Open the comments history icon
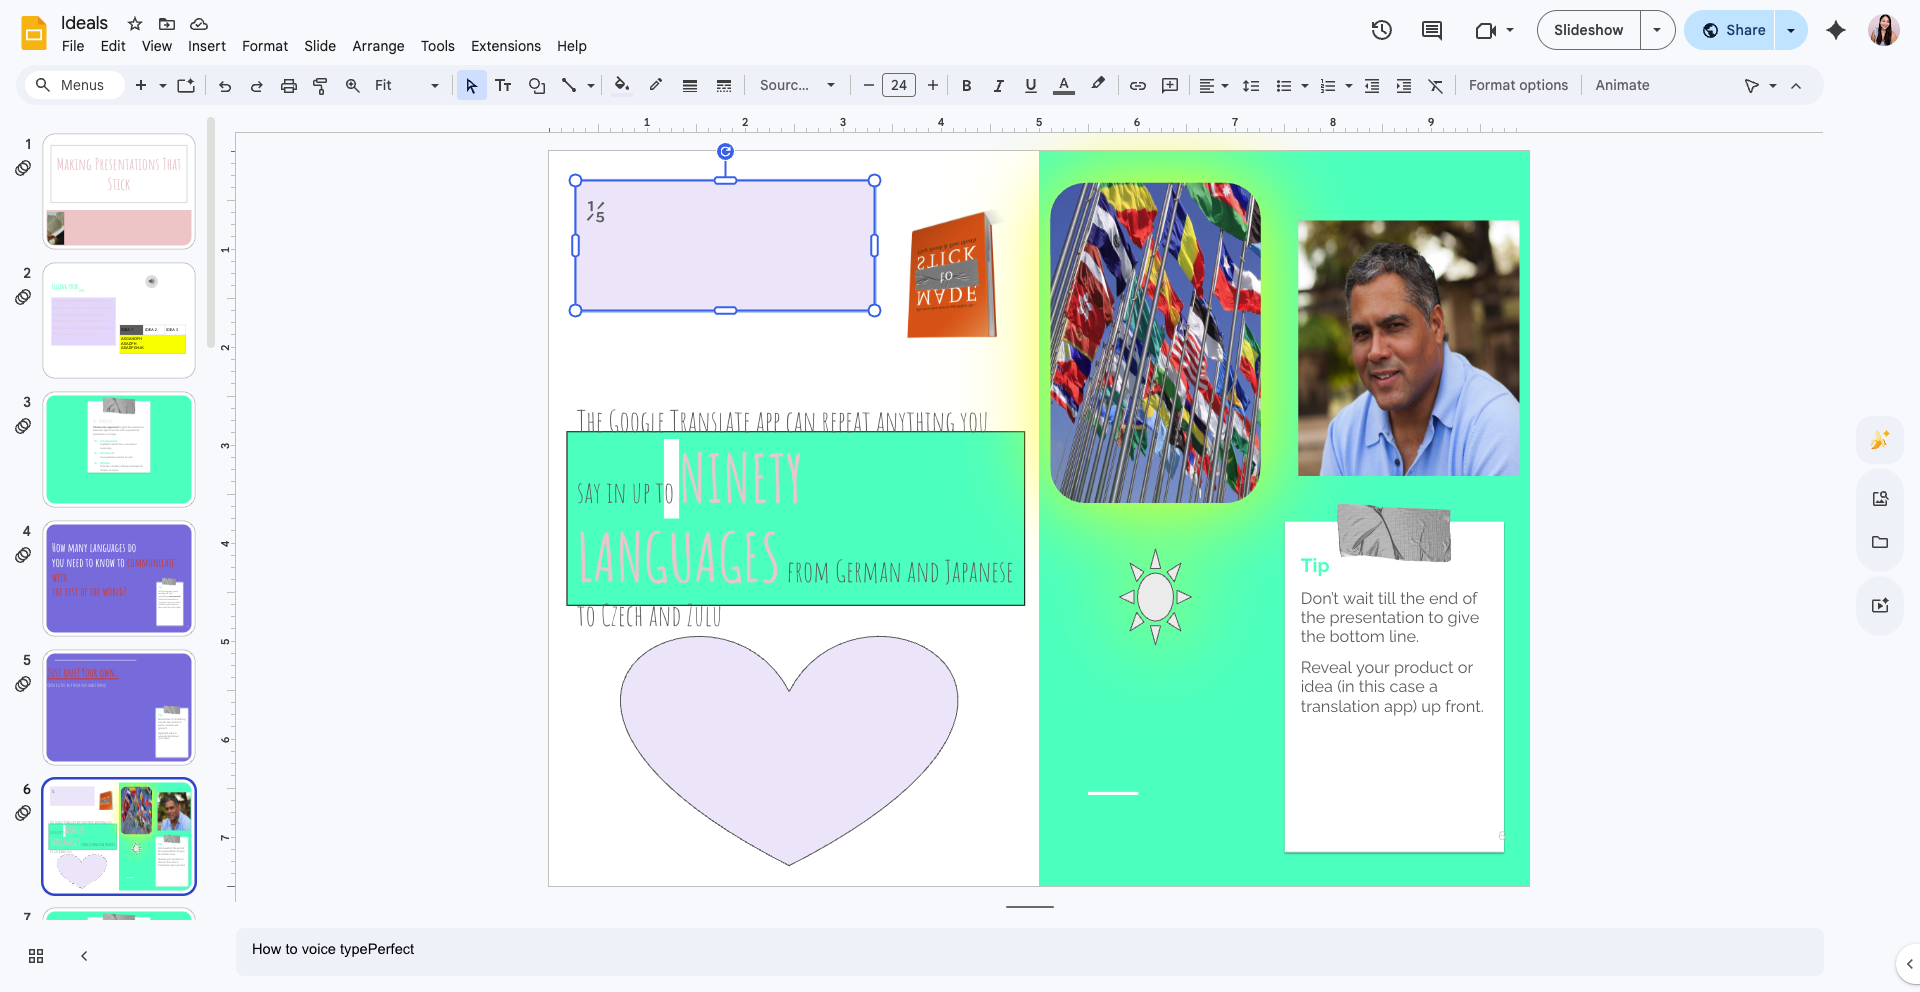The width and height of the screenshot is (1920, 992). [x=1431, y=30]
